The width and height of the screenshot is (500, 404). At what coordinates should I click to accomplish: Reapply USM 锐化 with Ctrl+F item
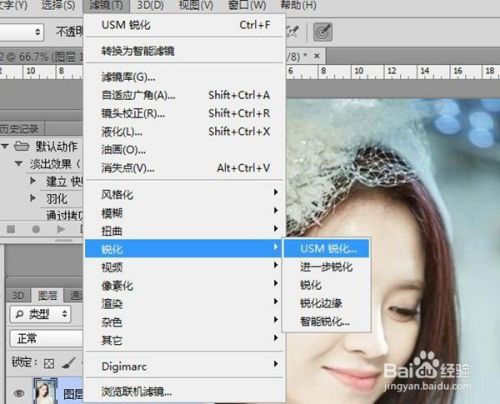184,25
